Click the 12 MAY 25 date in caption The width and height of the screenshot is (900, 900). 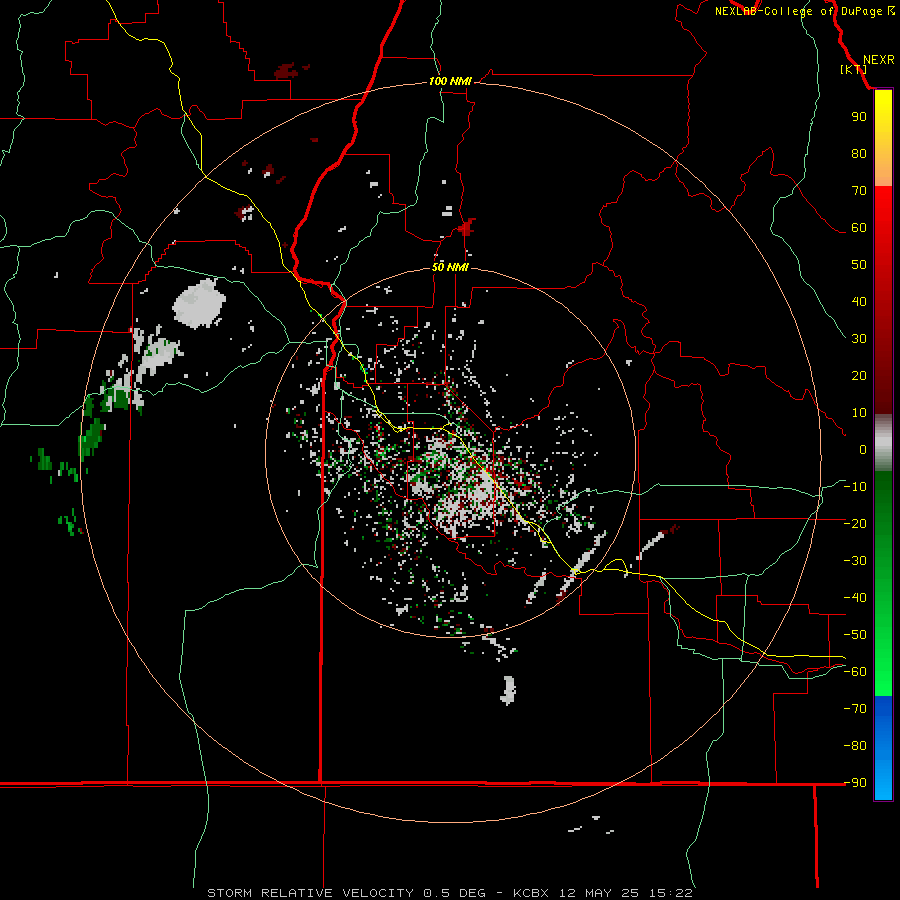pyautogui.click(x=600, y=893)
